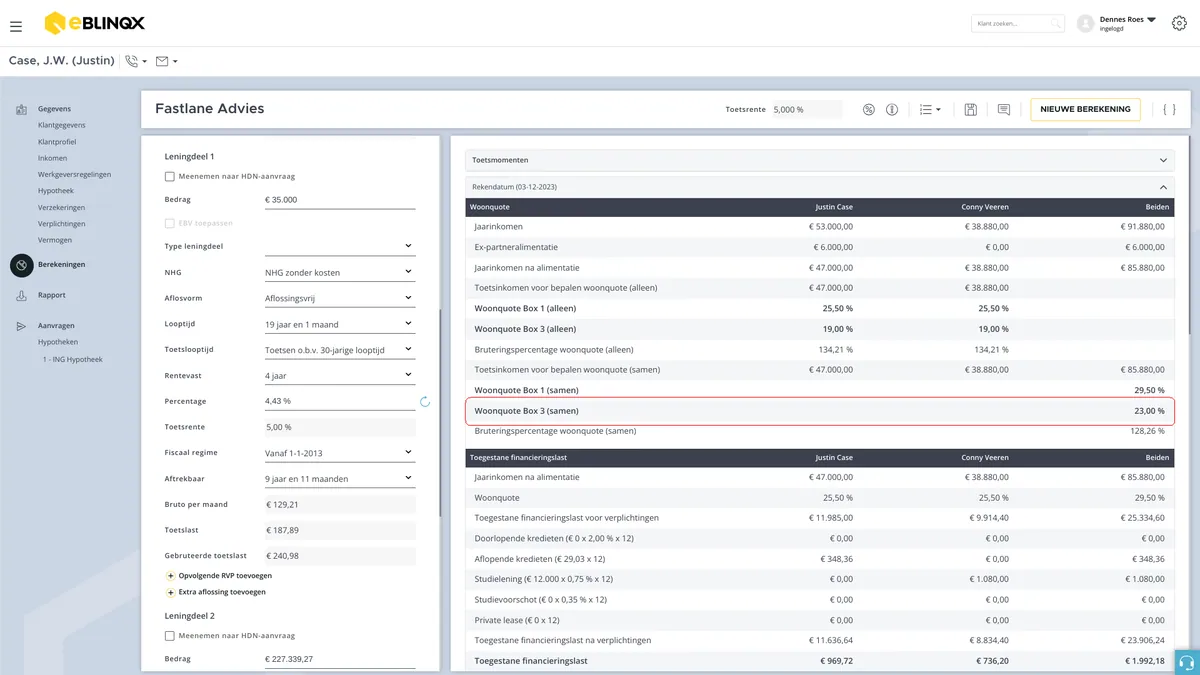Screen dimensions: 1200x675
Task: Open the headset support chat icon
Action: tap(1187, 662)
